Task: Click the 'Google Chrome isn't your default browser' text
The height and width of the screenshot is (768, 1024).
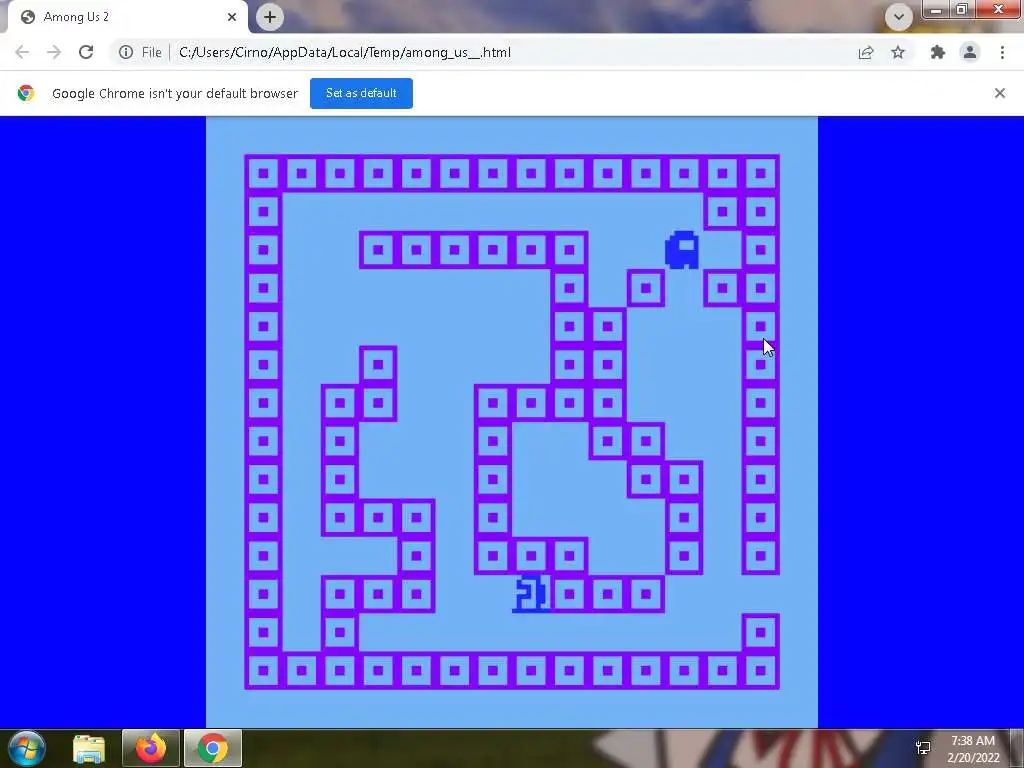Action: coord(175,93)
